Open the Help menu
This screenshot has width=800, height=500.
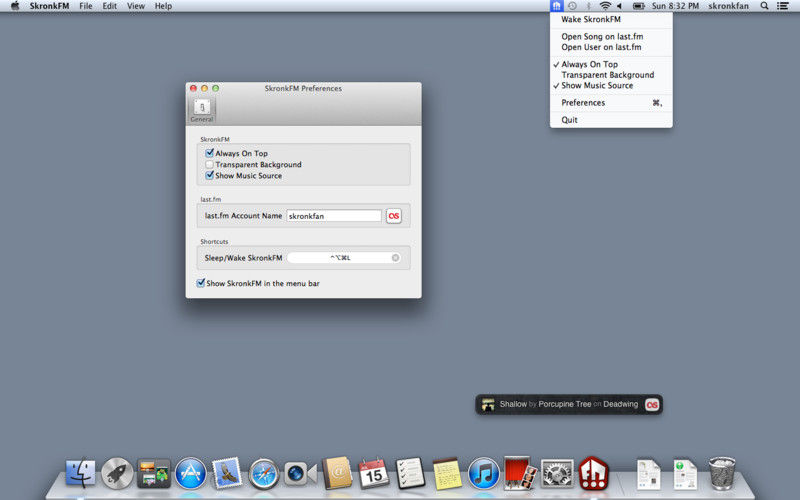[163, 6]
